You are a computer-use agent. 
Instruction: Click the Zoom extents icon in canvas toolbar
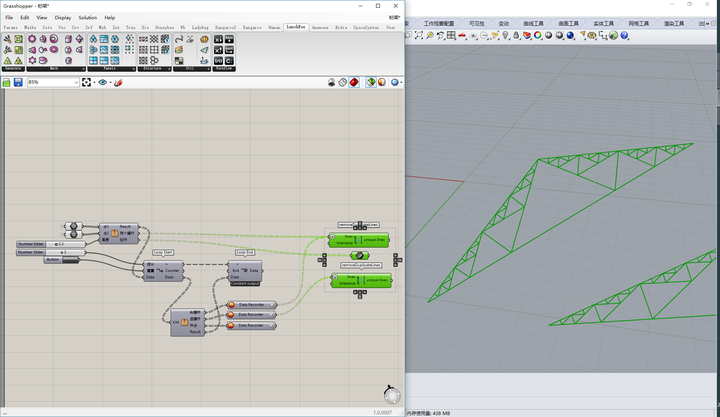(87, 82)
